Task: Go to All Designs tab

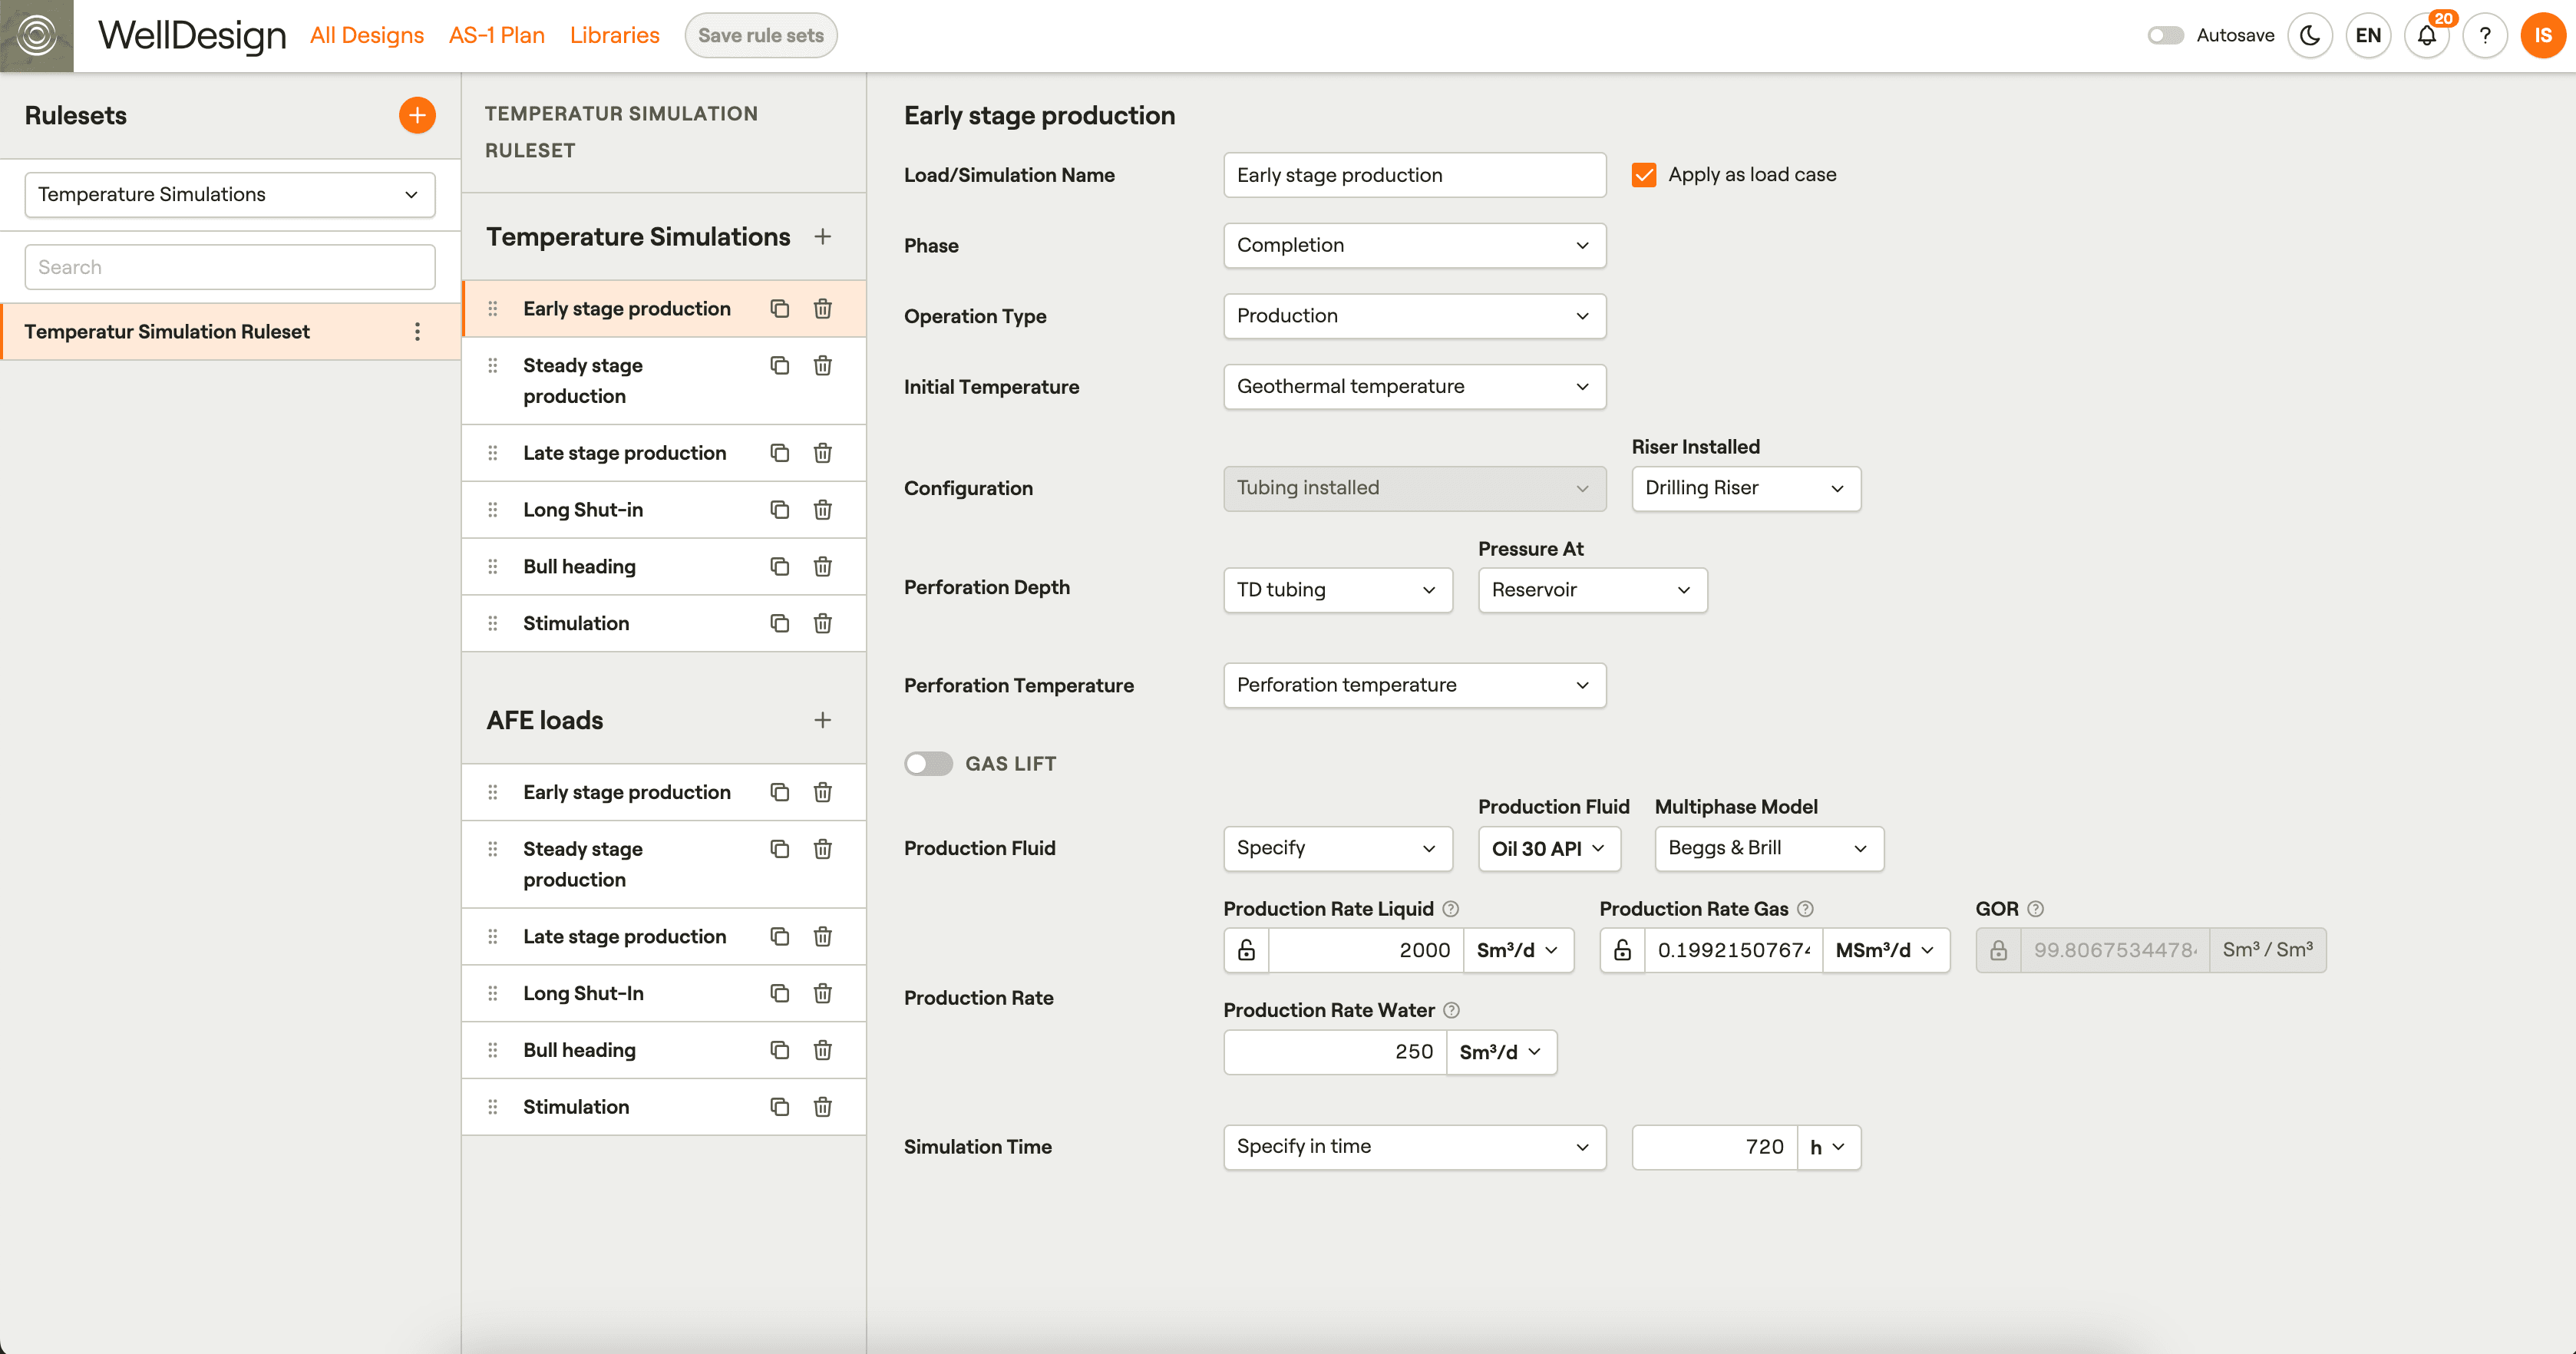Action: pos(367,36)
